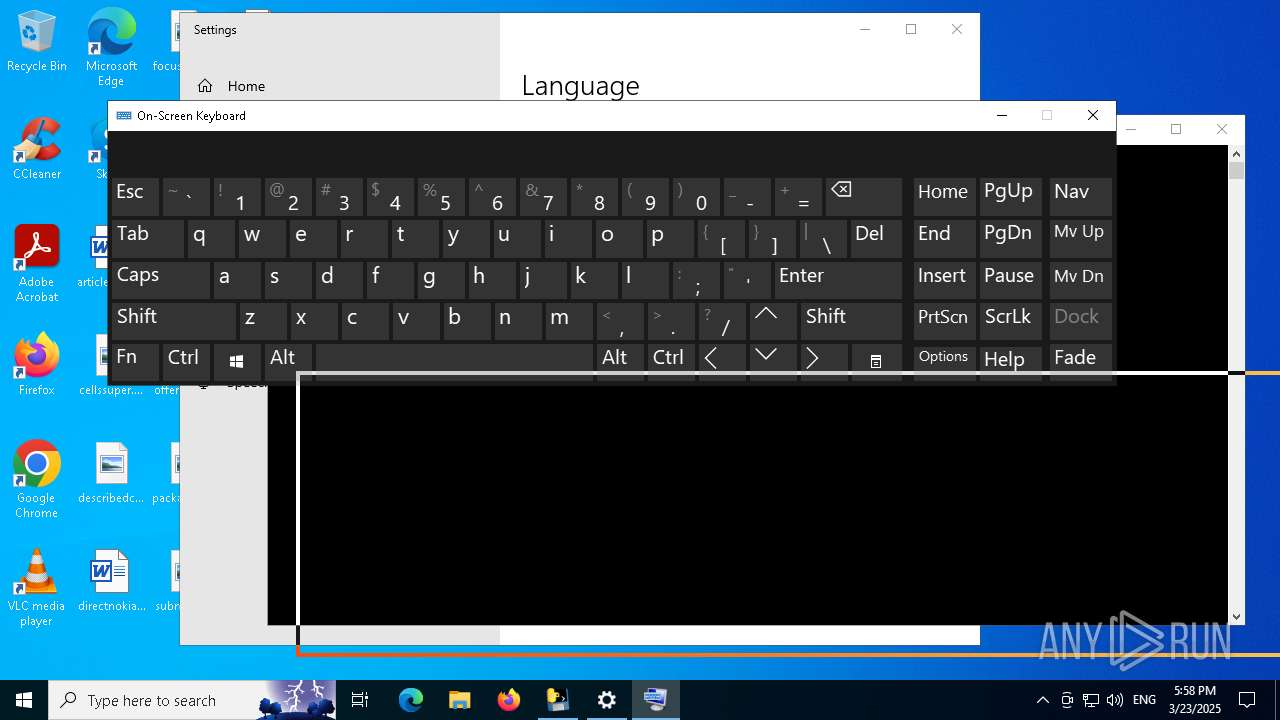Open Task View from the taskbar

tap(360, 700)
